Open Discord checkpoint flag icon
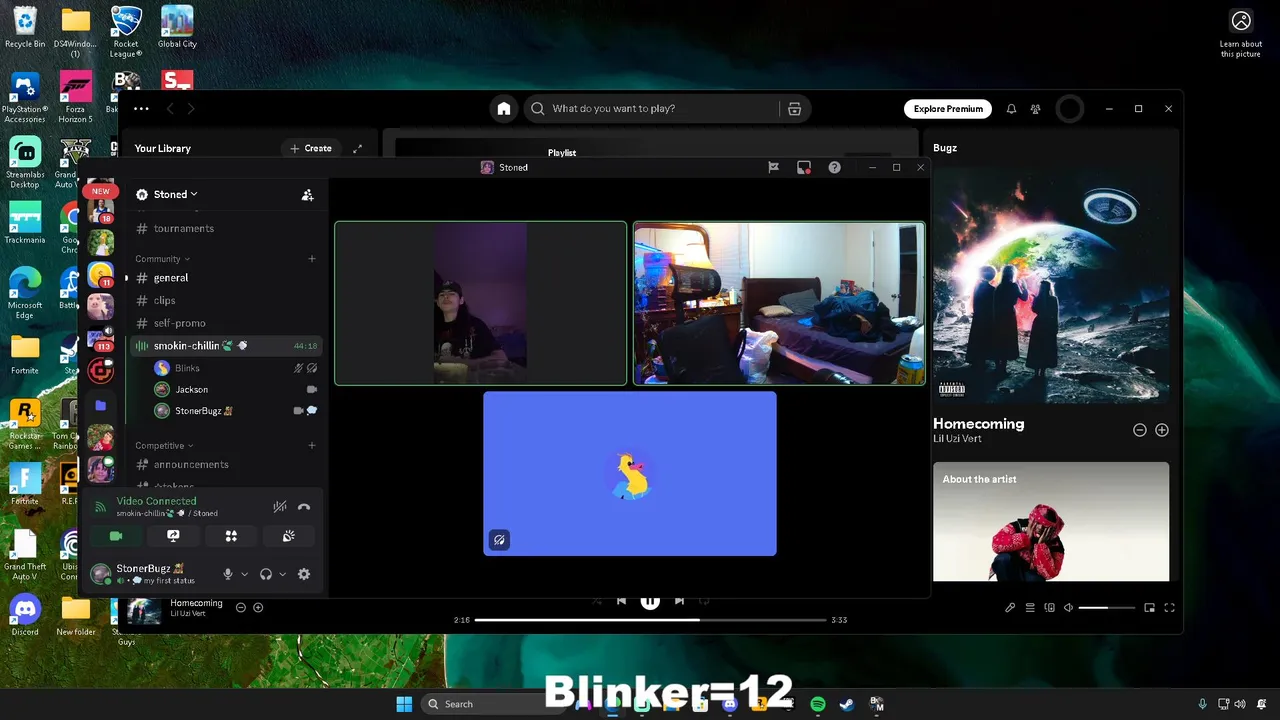 pos(773,168)
